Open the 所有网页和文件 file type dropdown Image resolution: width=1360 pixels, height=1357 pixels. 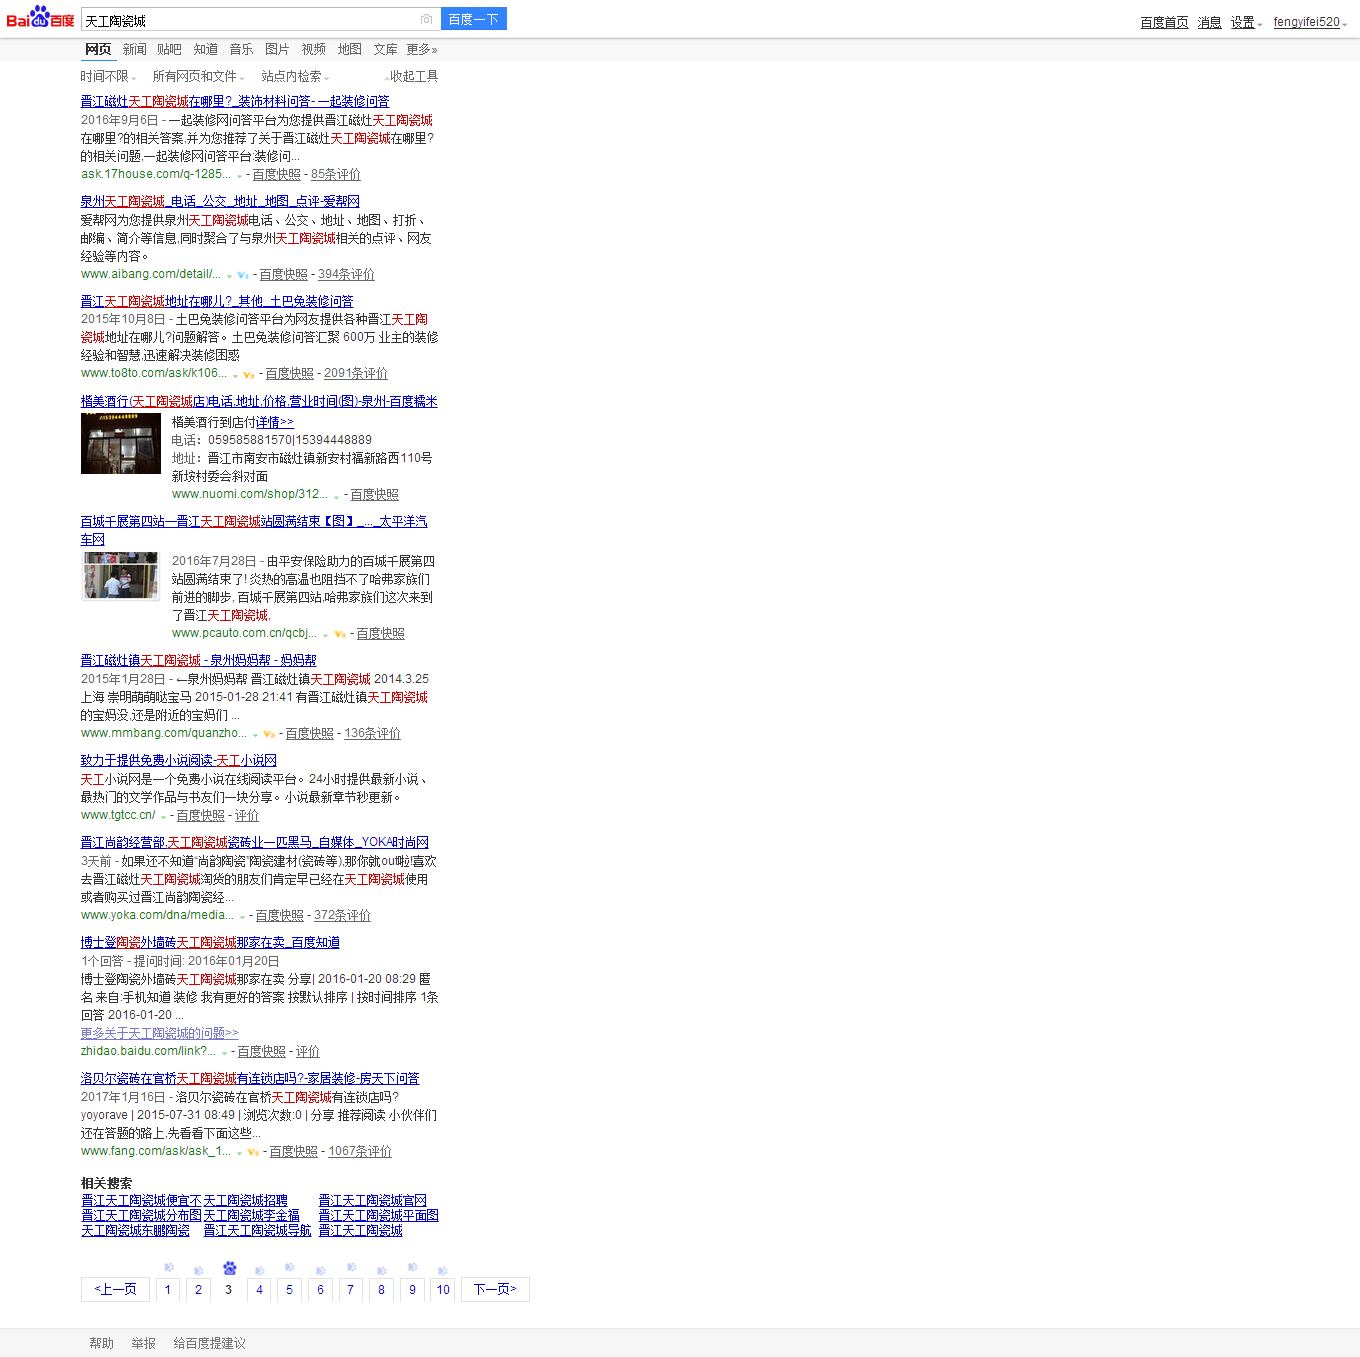click(198, 76)
